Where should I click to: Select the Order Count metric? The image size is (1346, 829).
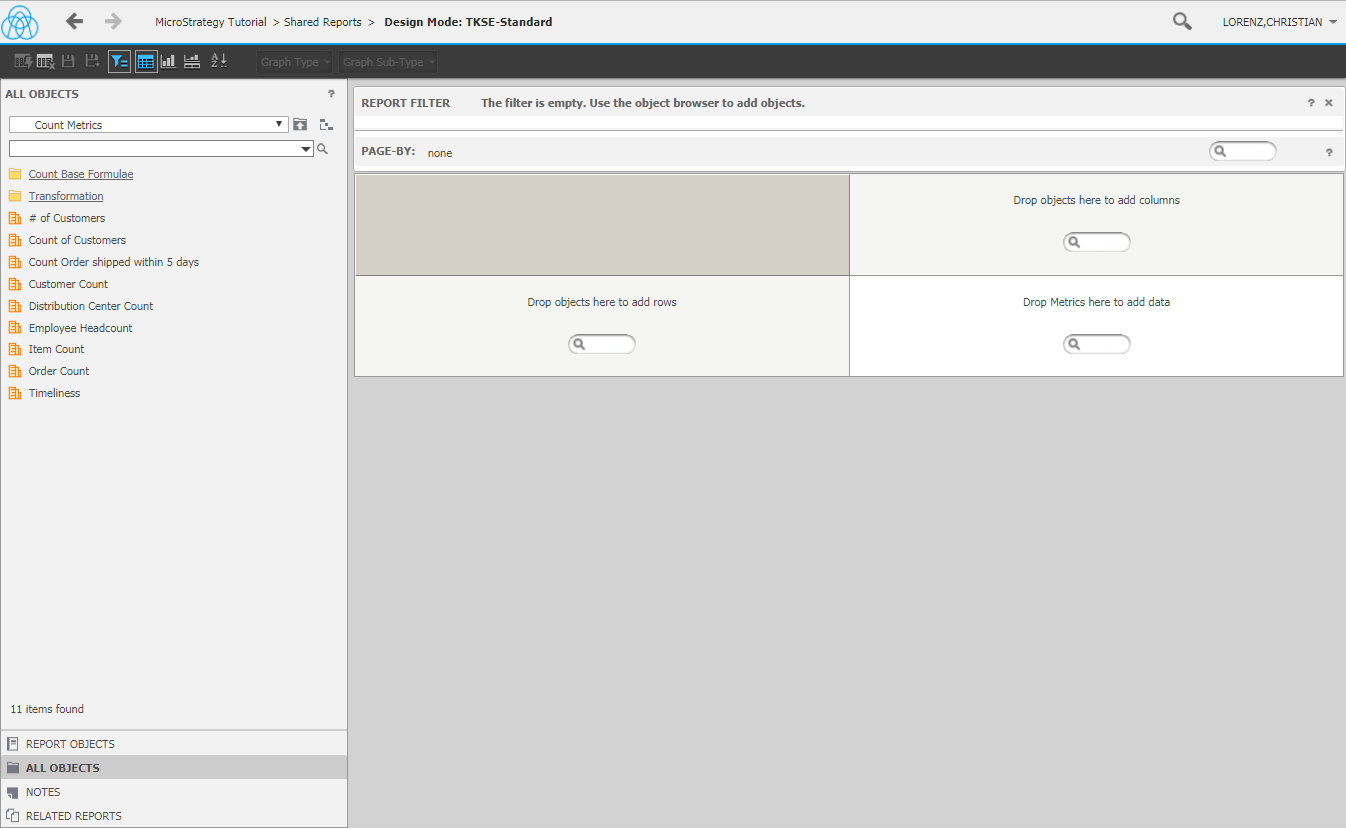coord(59,371)
